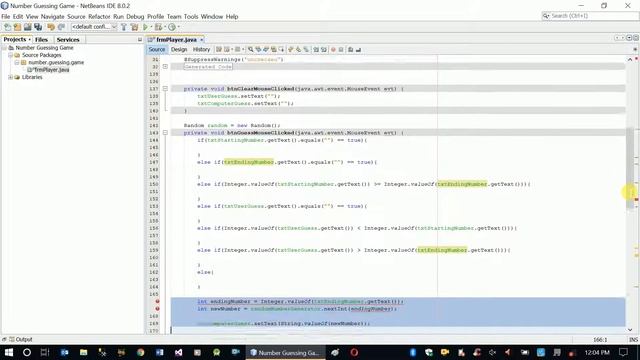Image resolution: width=640 pixels, height=360 pixels.
Task: Click the editor scrollbar up arrow
Action: [630, 59]
